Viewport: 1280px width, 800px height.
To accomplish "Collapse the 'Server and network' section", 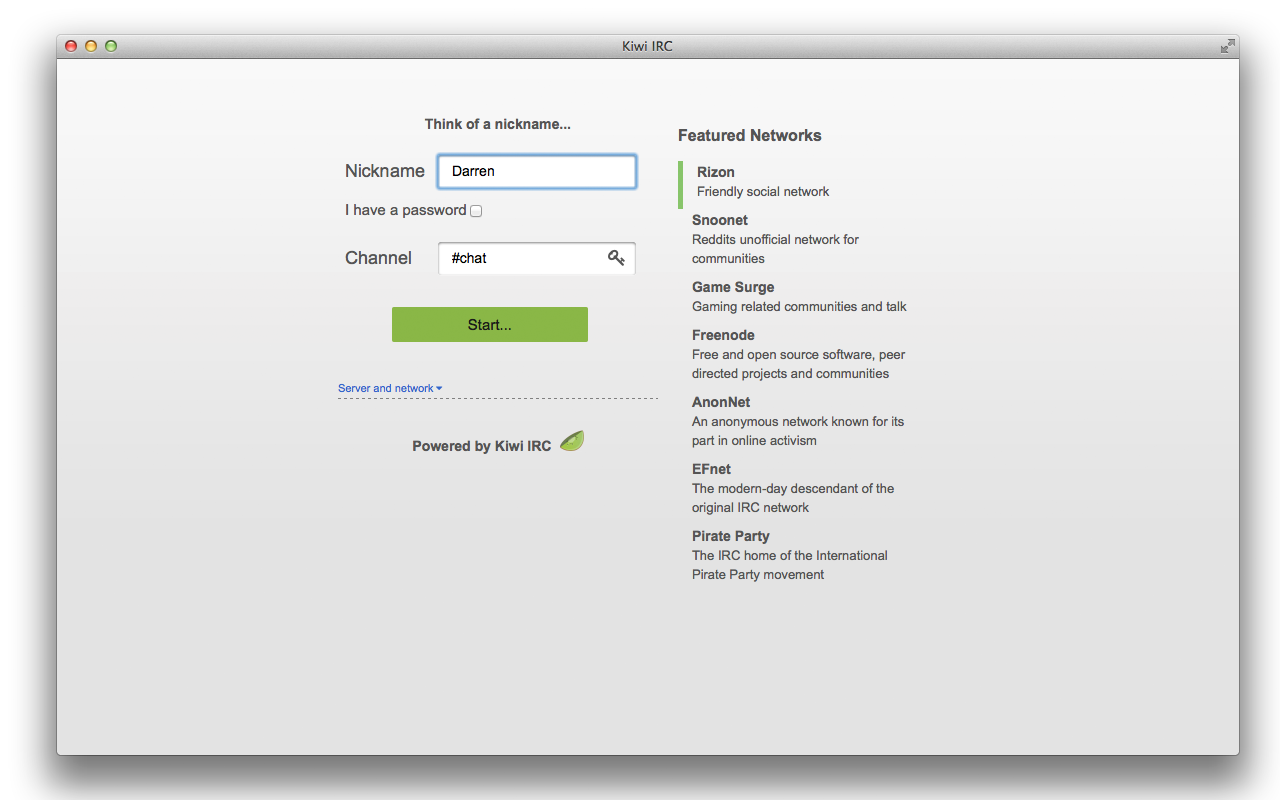I will [x=390, y=388].
